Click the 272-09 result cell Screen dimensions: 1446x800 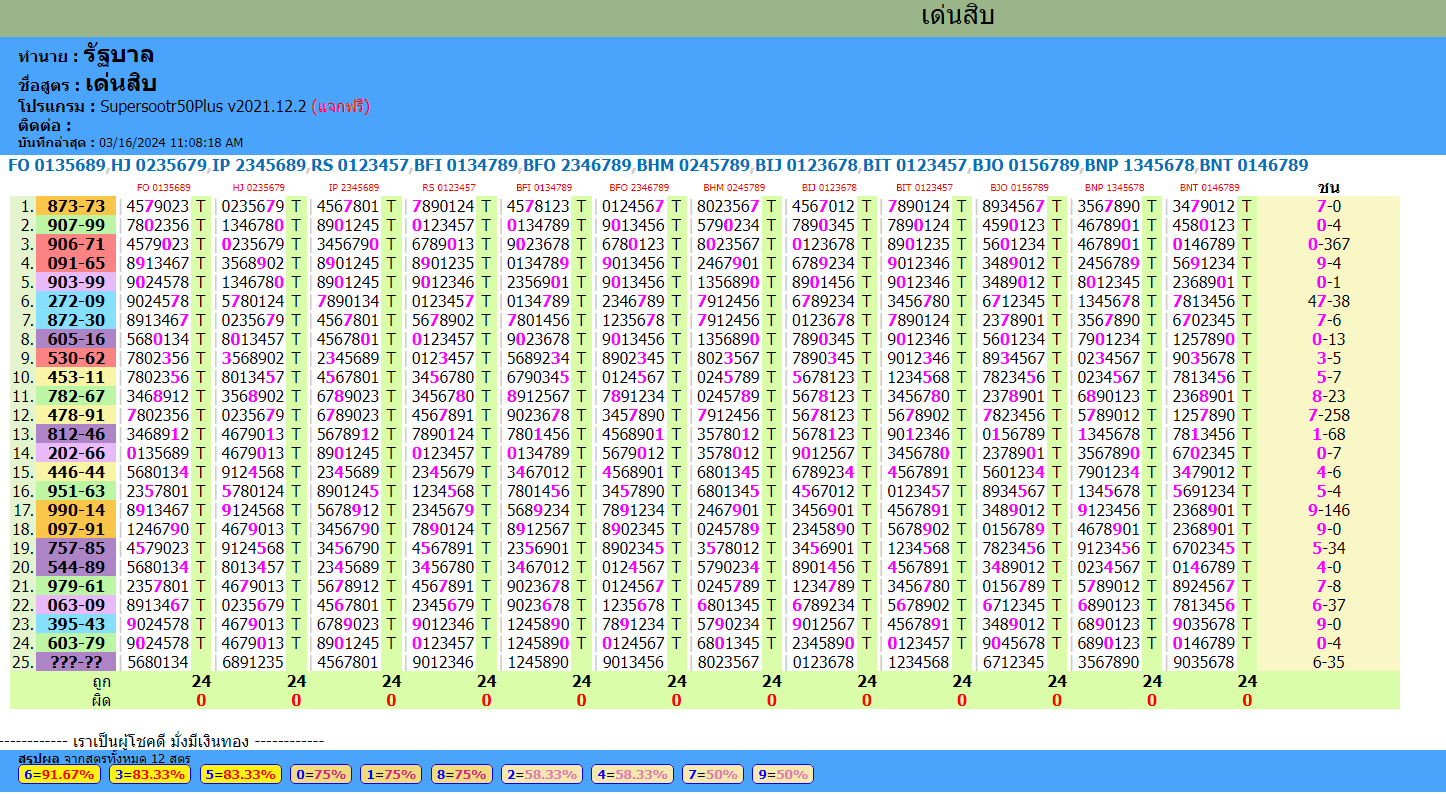(x=76, y=301)
